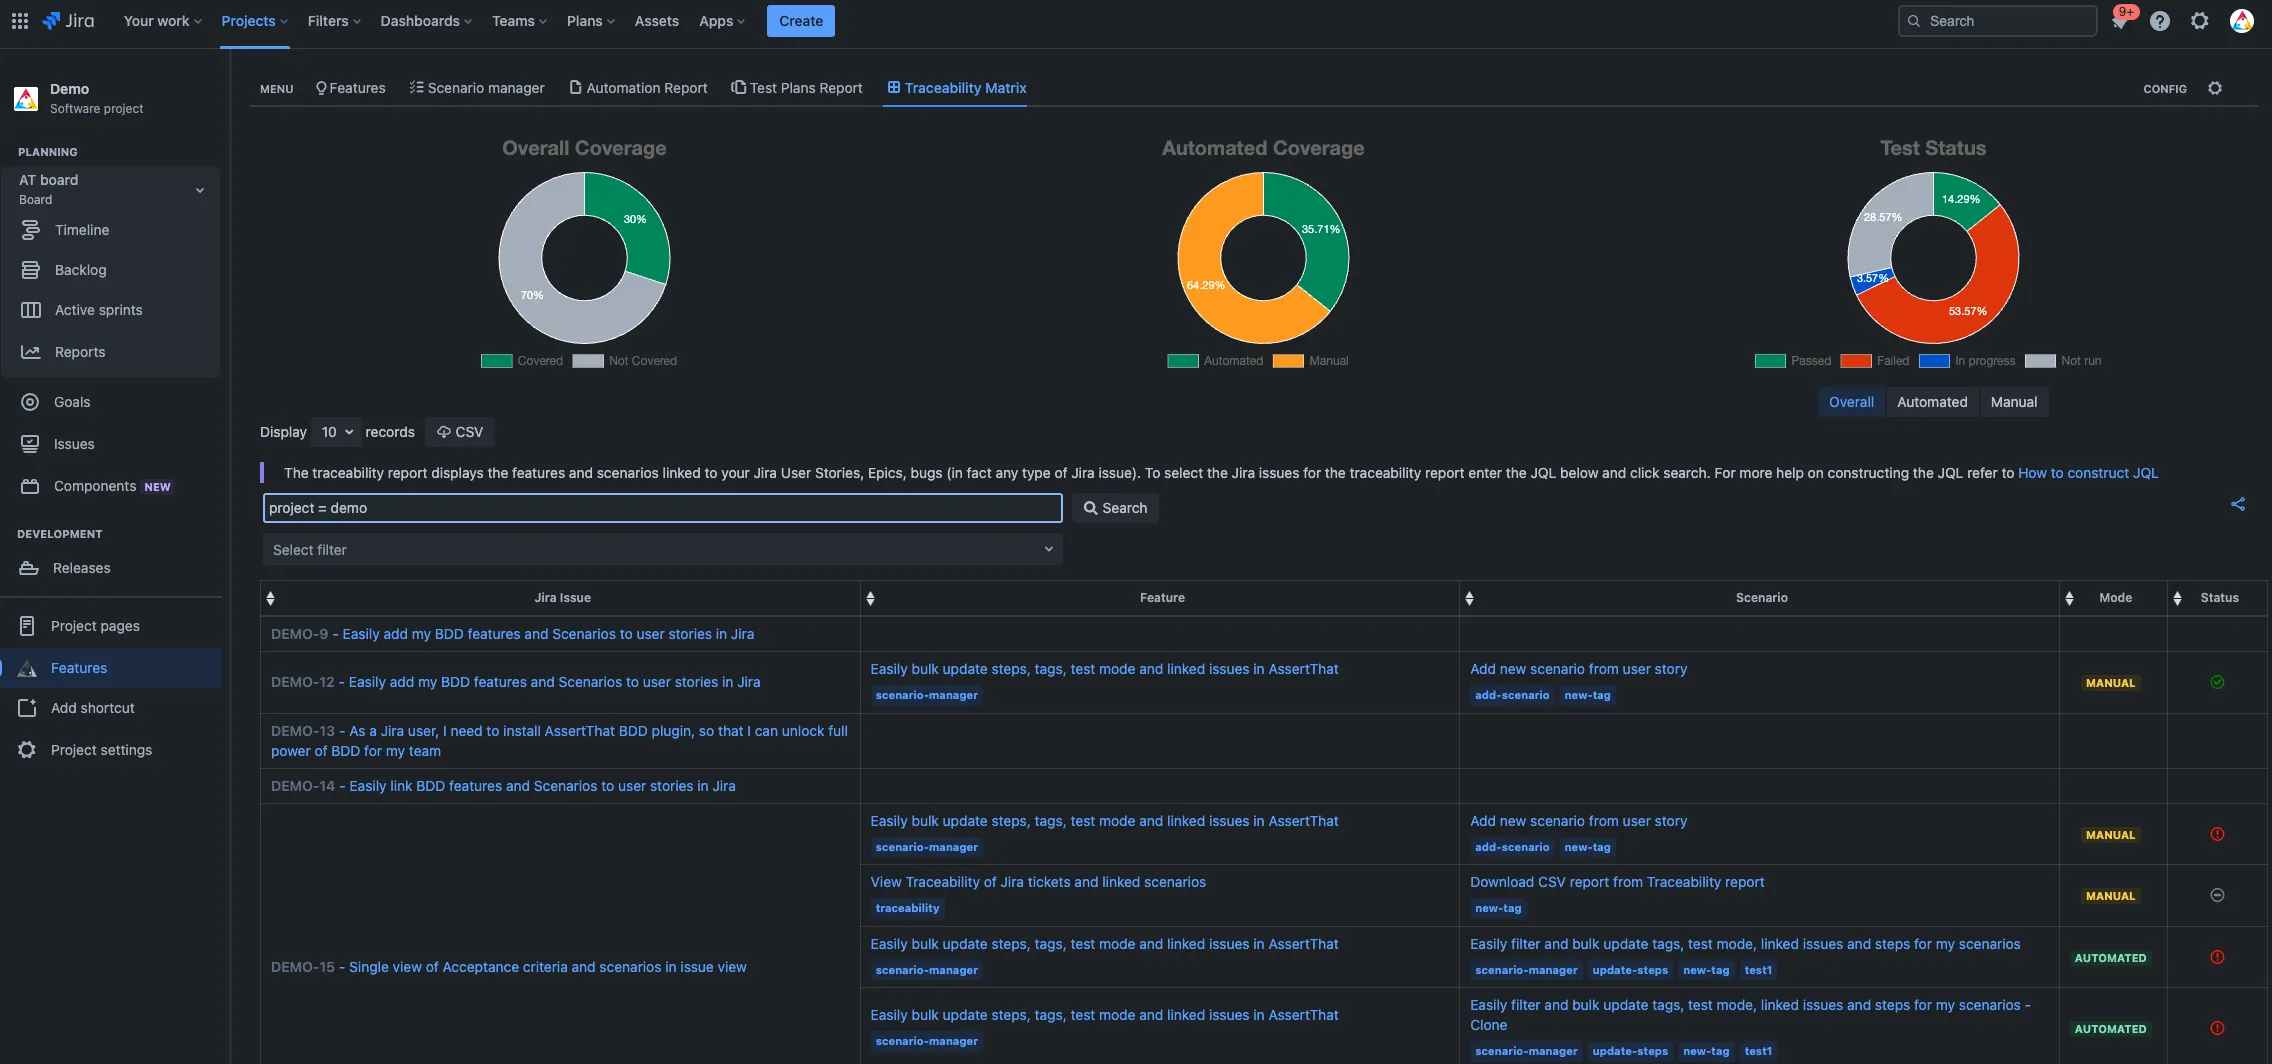Click the Jira logo
Screen dimensions: 2272x1064
click(68, 21)
